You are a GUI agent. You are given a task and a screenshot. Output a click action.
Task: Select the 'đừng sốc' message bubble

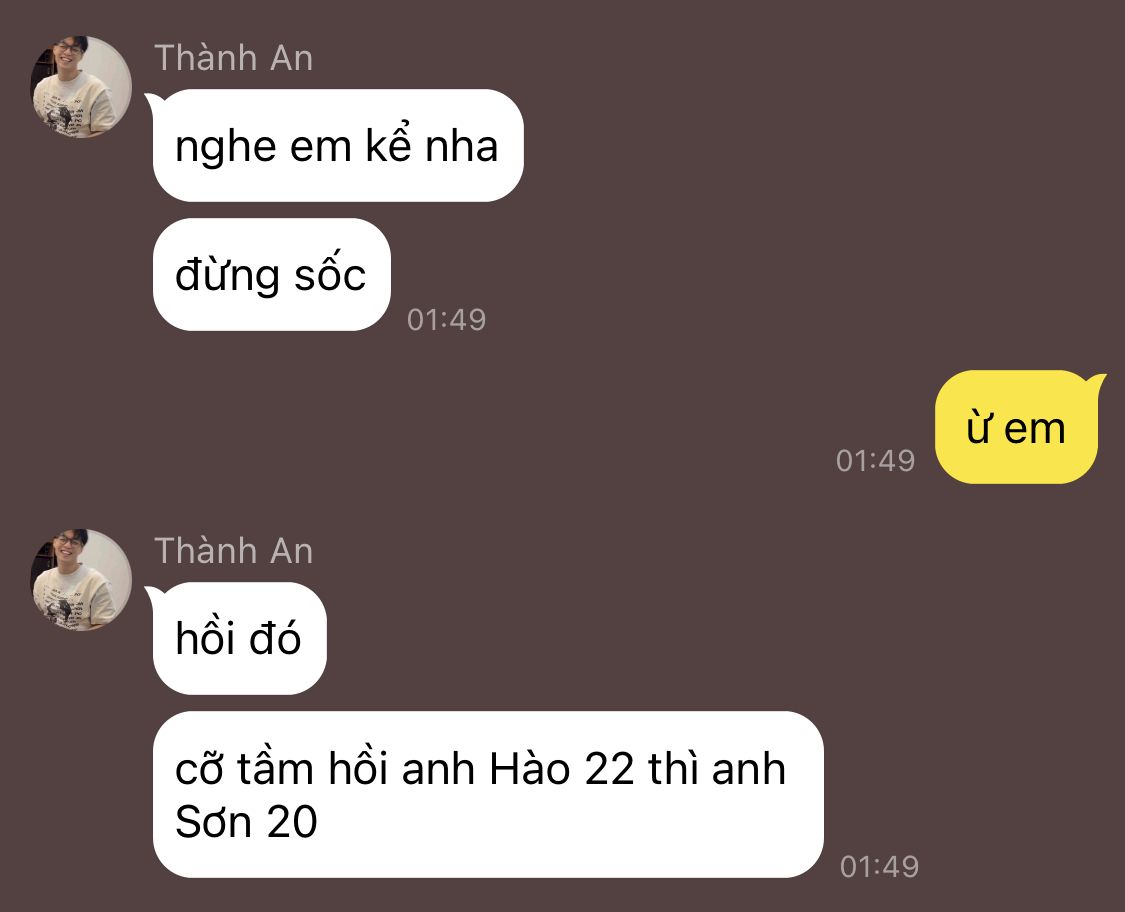[x=271, y=275]
